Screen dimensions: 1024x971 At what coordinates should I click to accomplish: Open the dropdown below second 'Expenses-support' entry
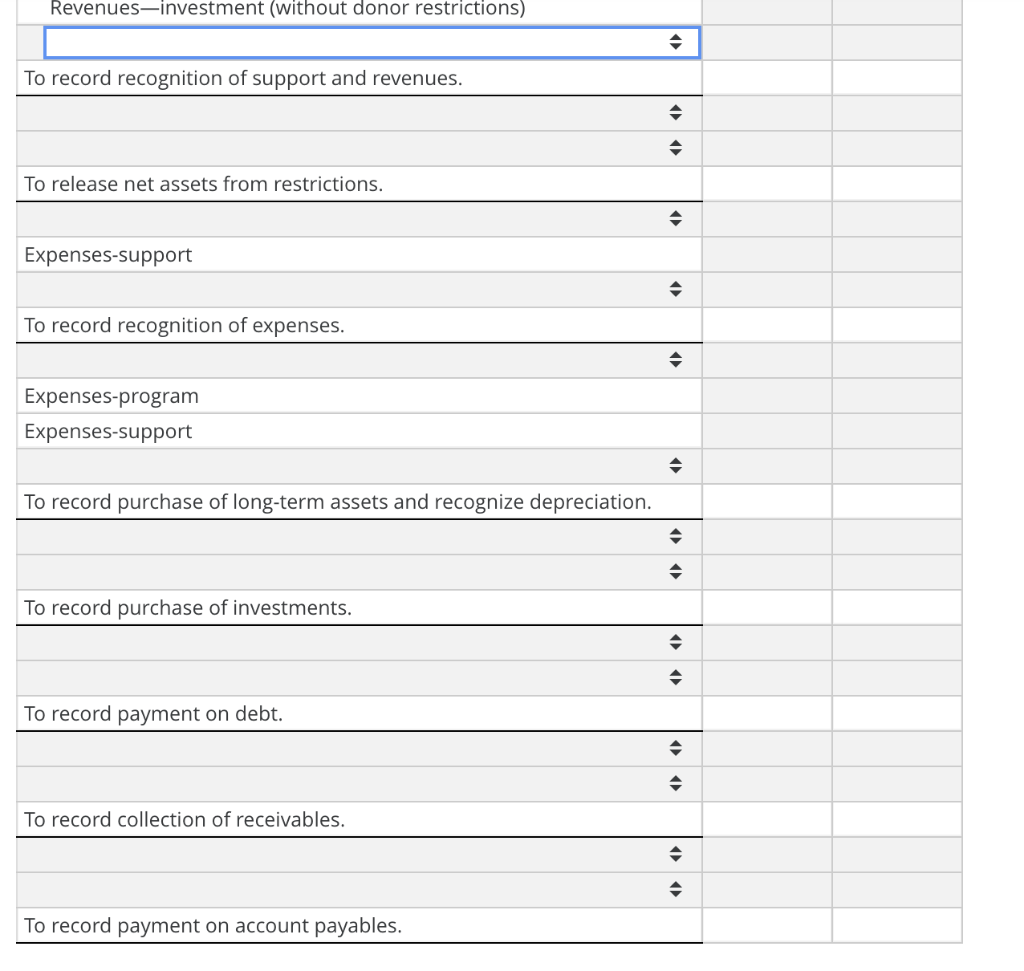pyautogui.click(x=677, y=465)
